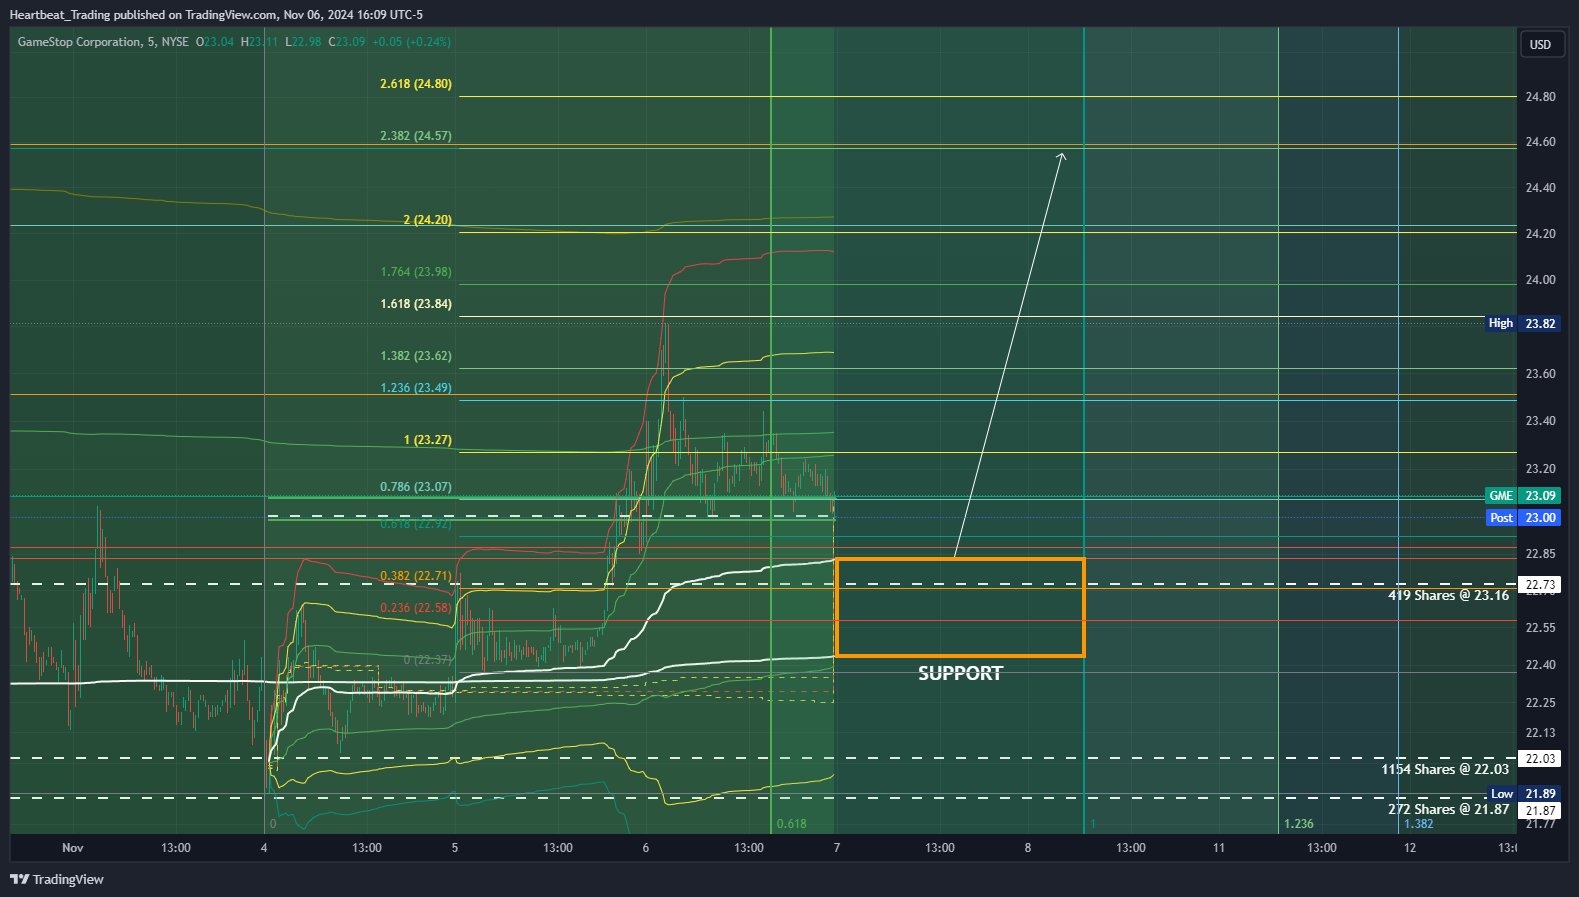Image resolution: width=1579 pixels, height=897 pixels.
Task: Click the day 11 time axis label
Action: (x=1219, y=848)
